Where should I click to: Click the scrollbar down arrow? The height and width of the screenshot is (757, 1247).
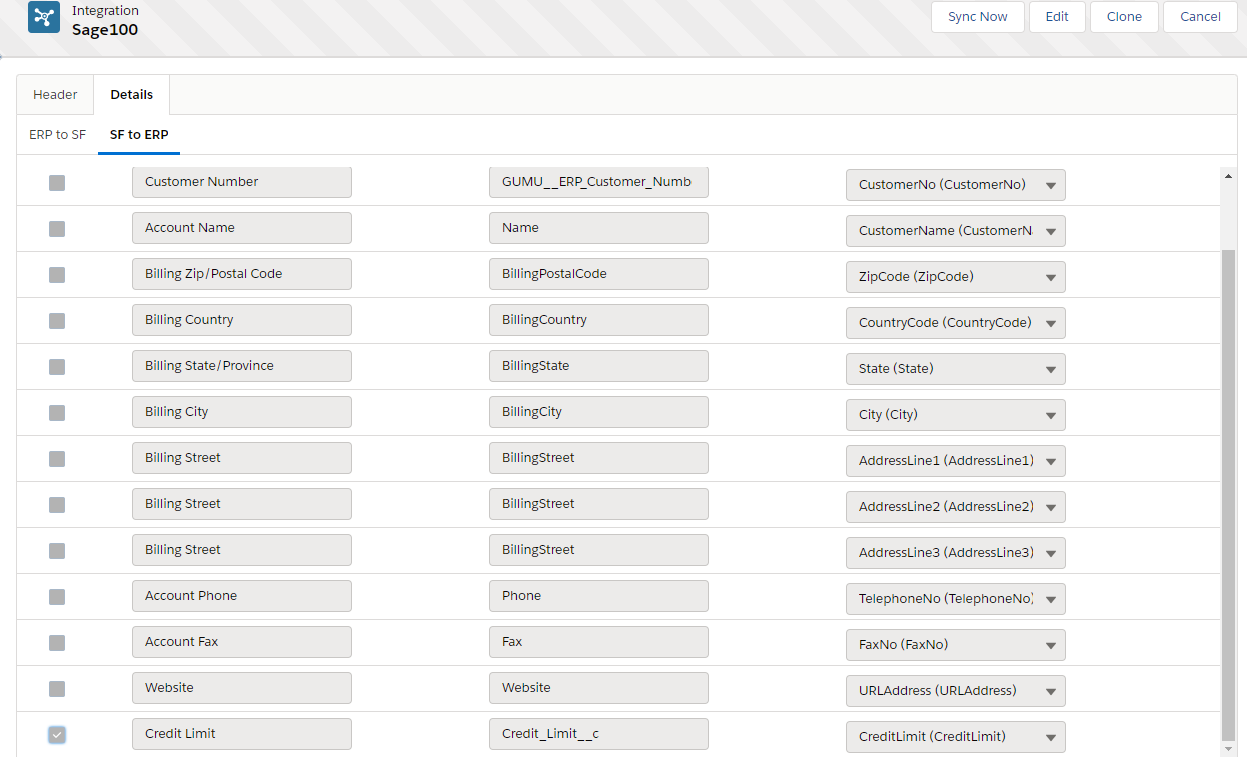[1228, 748]
